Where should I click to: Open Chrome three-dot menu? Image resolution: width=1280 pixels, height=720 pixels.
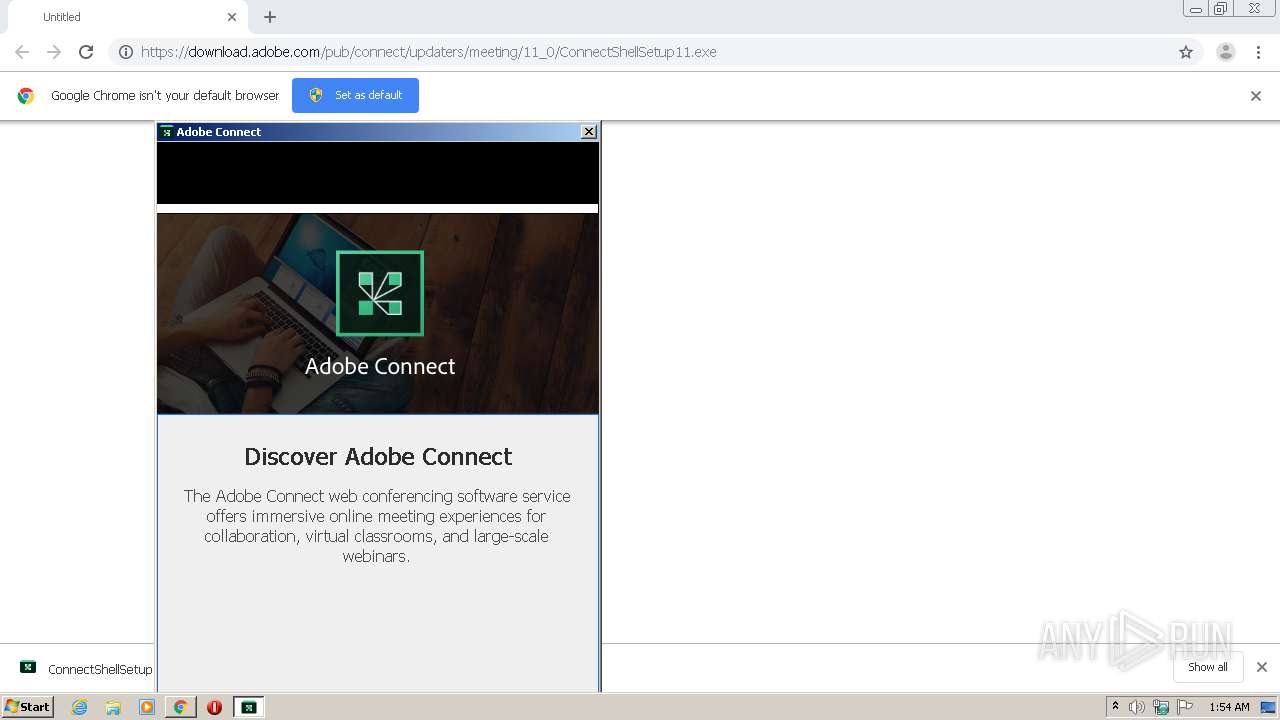click(1258, 52)
